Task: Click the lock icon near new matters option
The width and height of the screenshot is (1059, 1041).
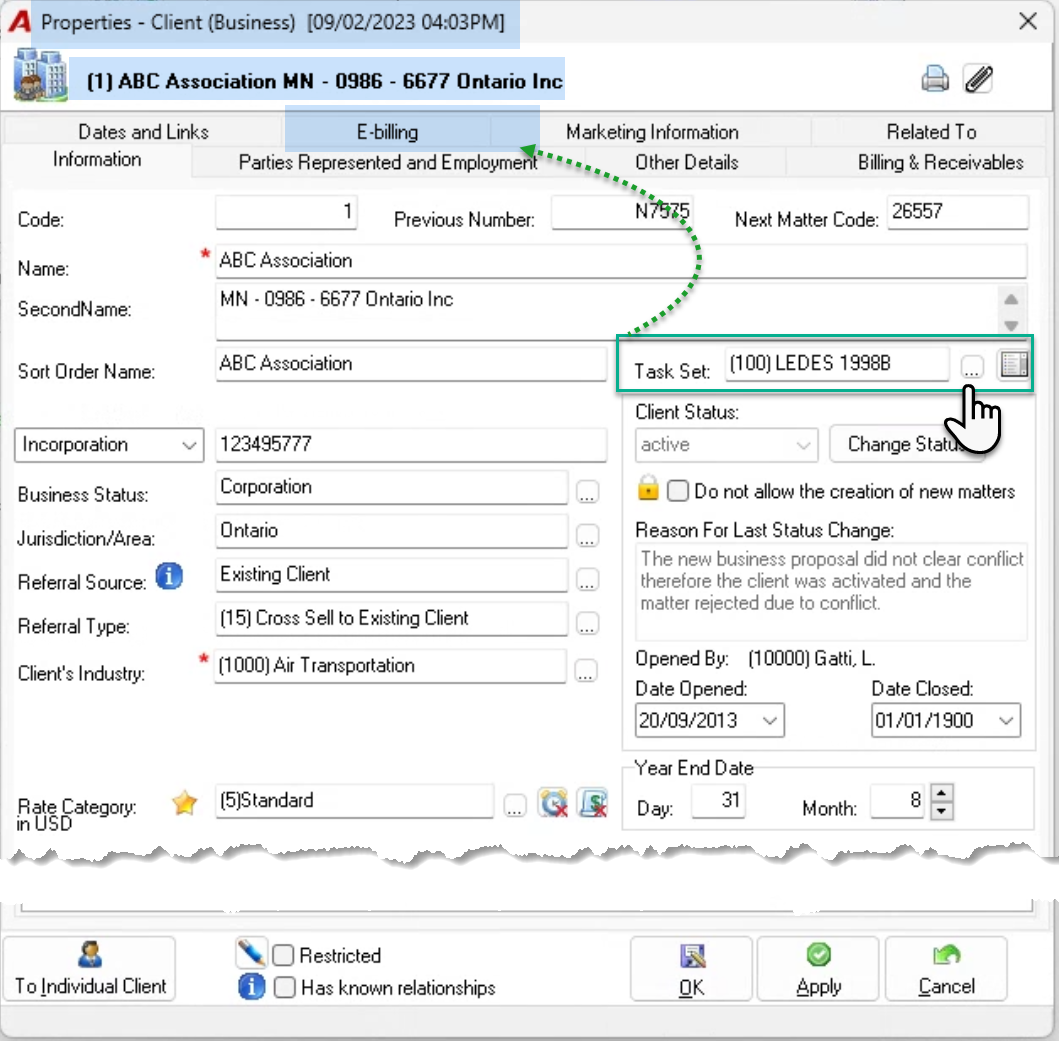Action: coord(648,488)
